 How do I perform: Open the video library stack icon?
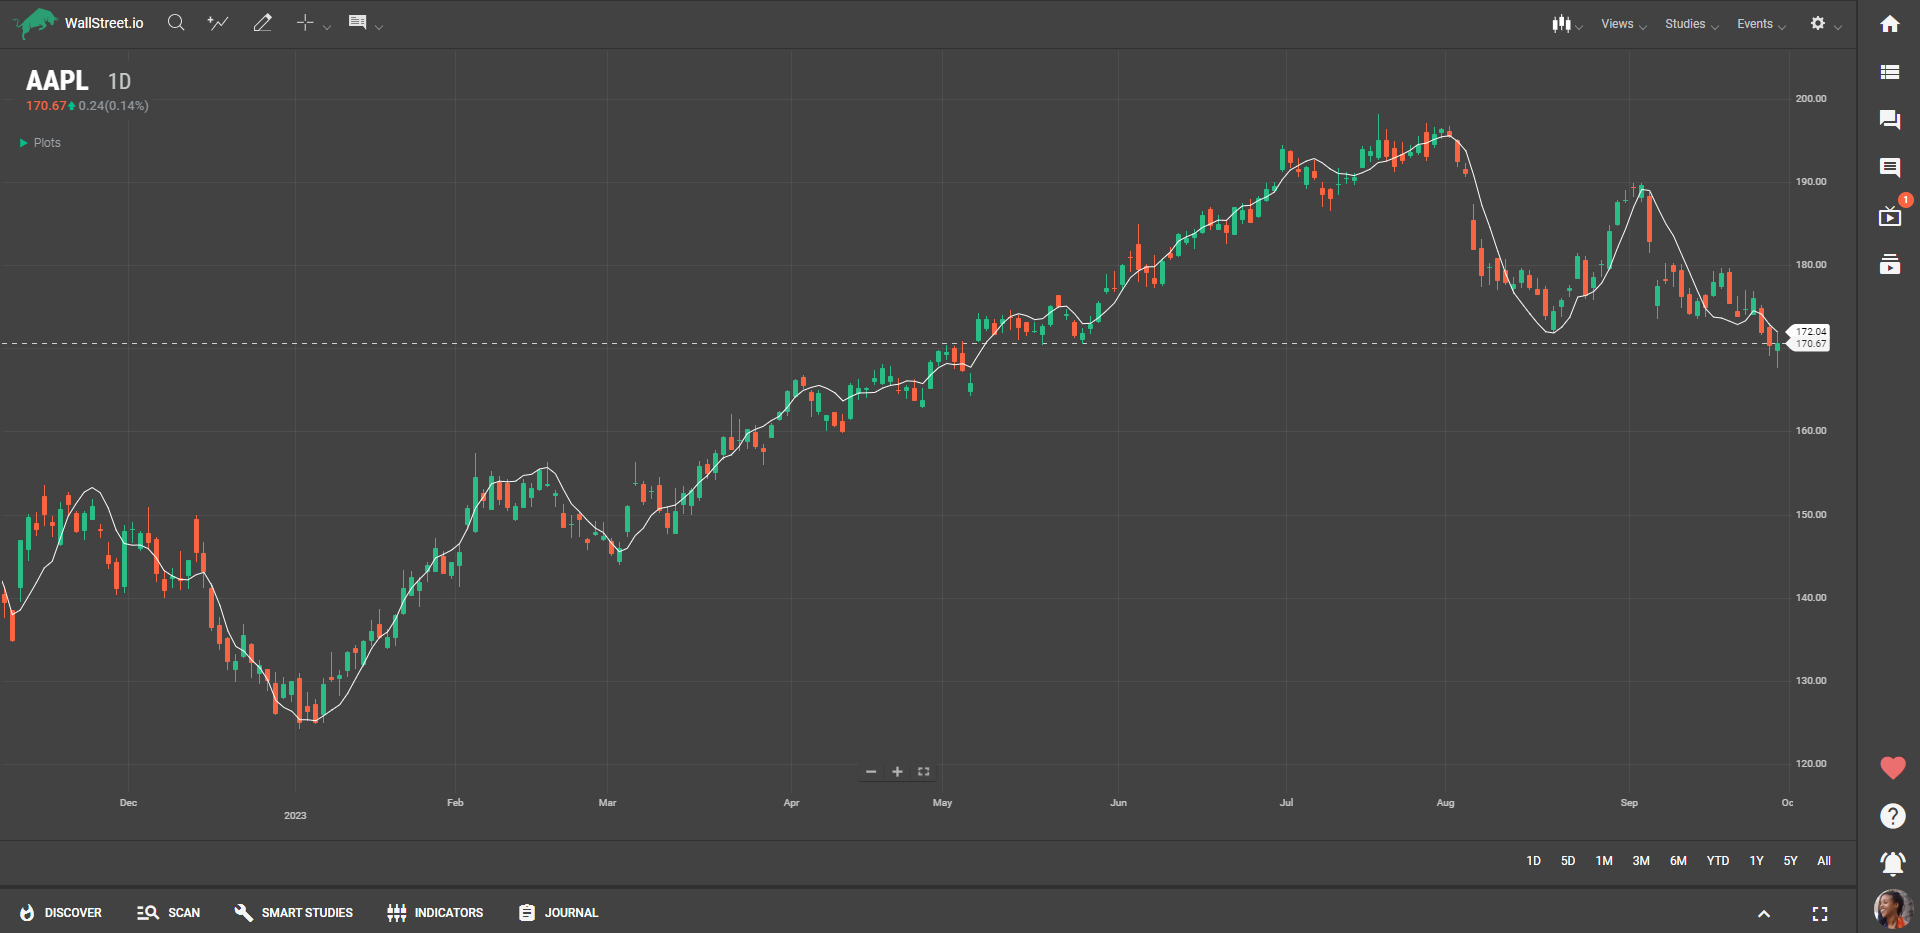point(1890,264)
